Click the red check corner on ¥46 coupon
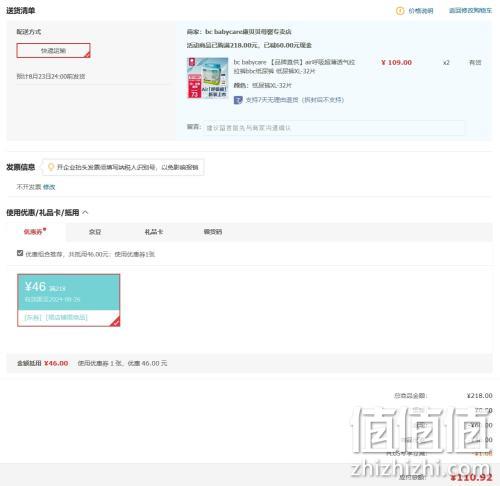The image size is (500, 486). point(116,322)
